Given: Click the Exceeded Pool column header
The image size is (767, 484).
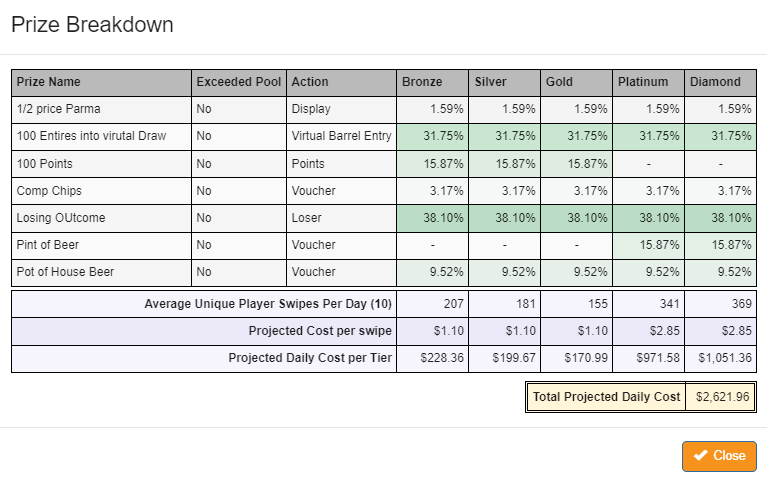Looking at the screenshot, I should (x=239, y=82).
